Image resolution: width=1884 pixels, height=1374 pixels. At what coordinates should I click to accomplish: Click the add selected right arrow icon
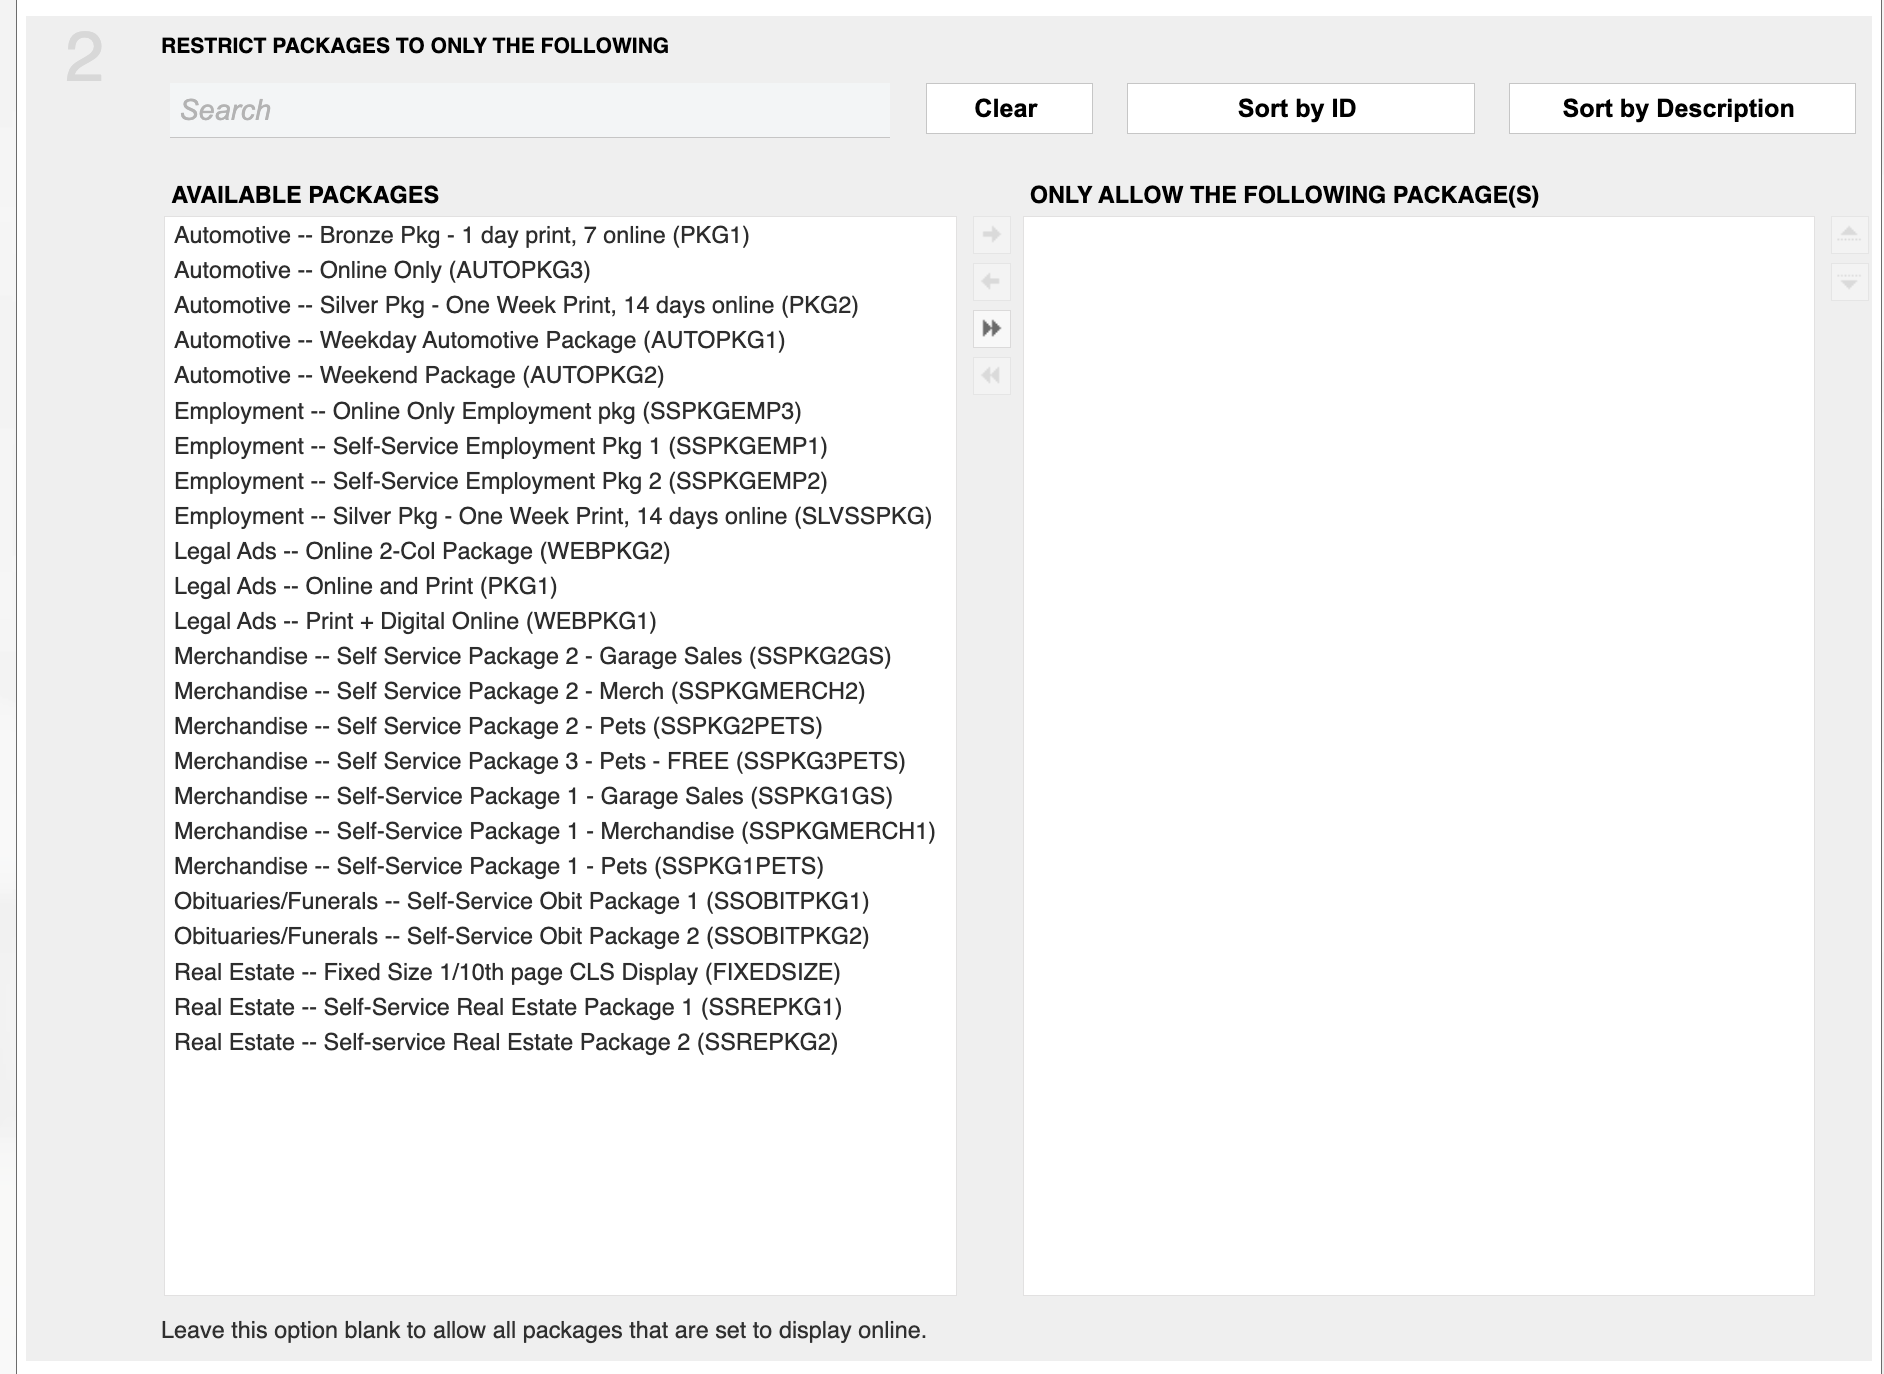point(991,235)
